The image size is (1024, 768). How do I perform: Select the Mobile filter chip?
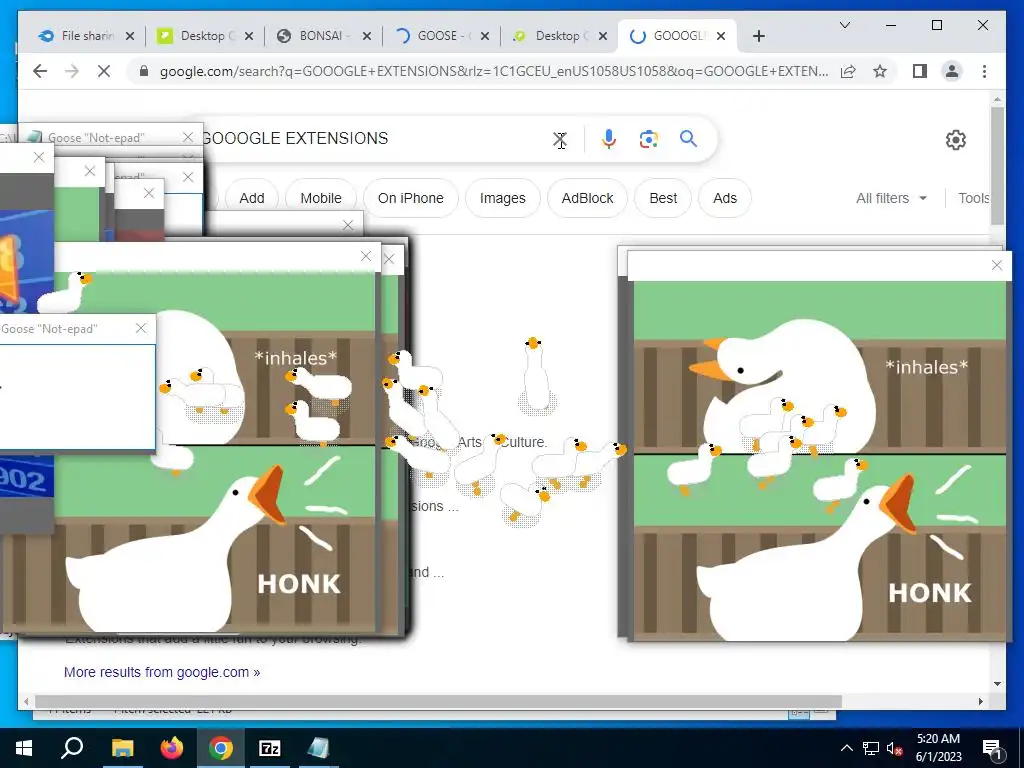tap(321, 198)
